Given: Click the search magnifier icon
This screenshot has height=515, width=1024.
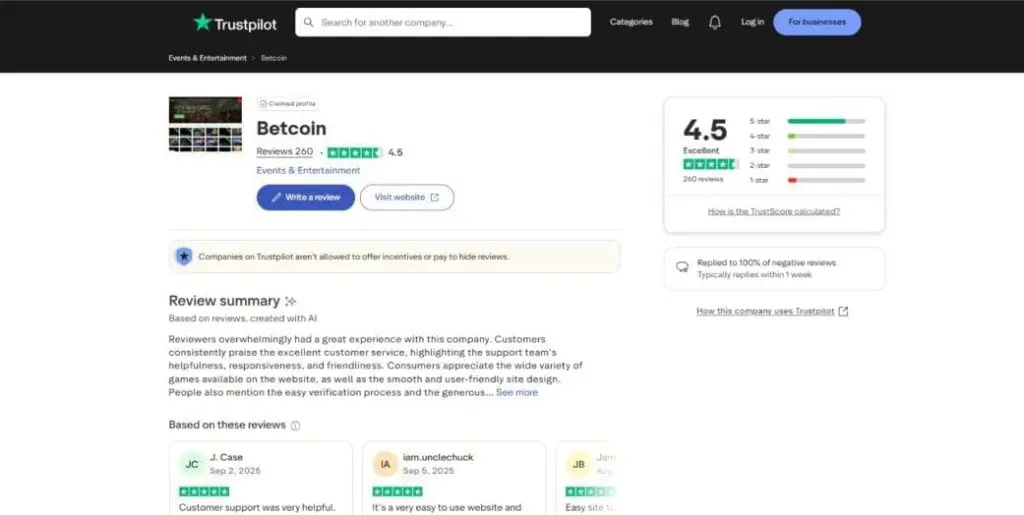Looking at the screenshot, I should [309, 22].
